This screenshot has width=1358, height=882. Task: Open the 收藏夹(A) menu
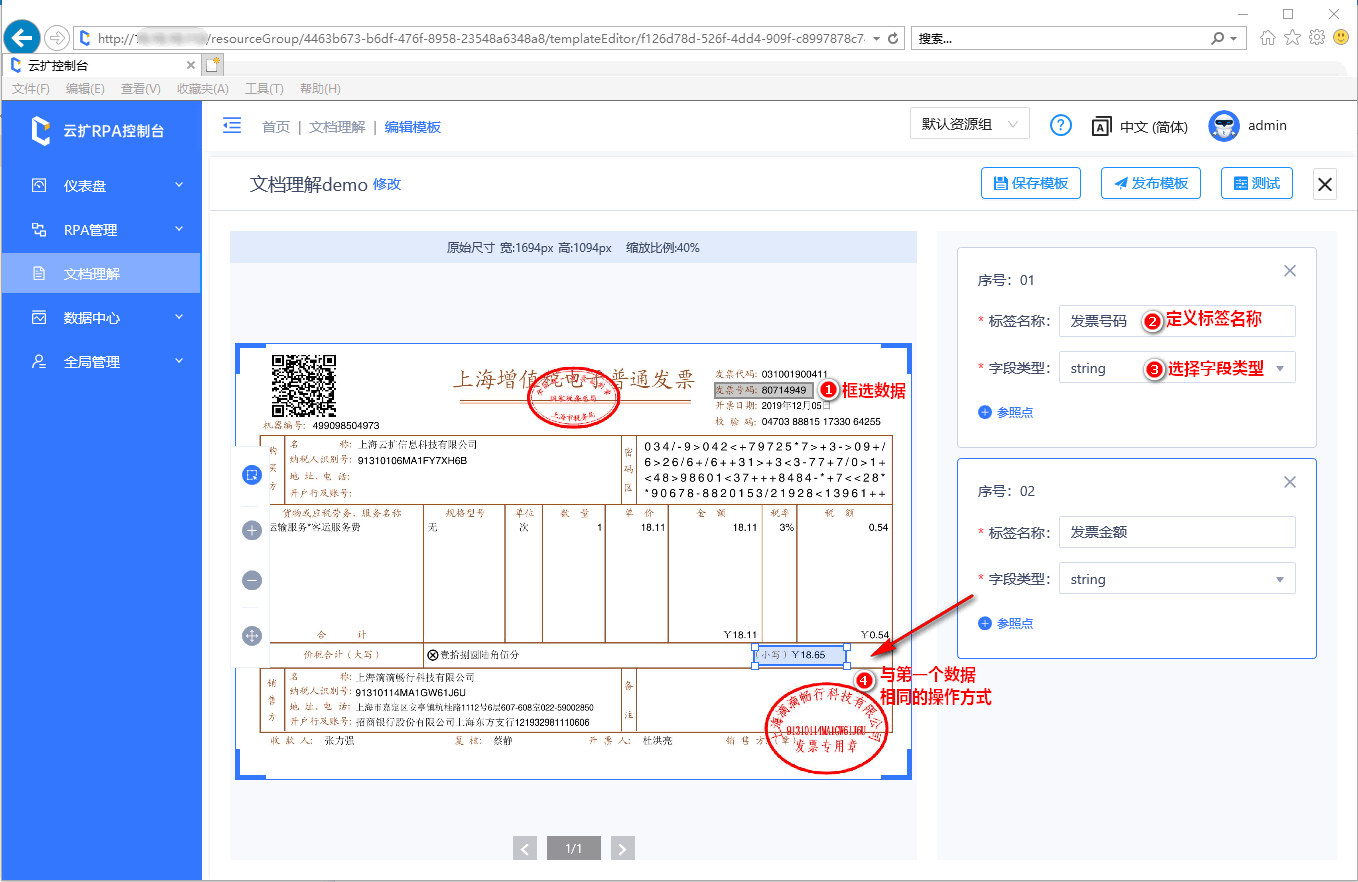point(203,89)
